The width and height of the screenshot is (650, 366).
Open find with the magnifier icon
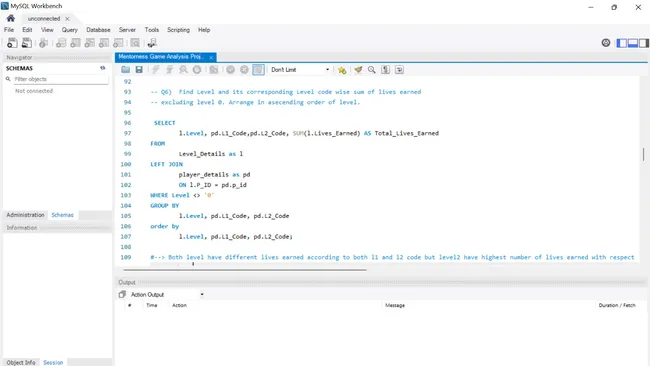coord(372,70)
